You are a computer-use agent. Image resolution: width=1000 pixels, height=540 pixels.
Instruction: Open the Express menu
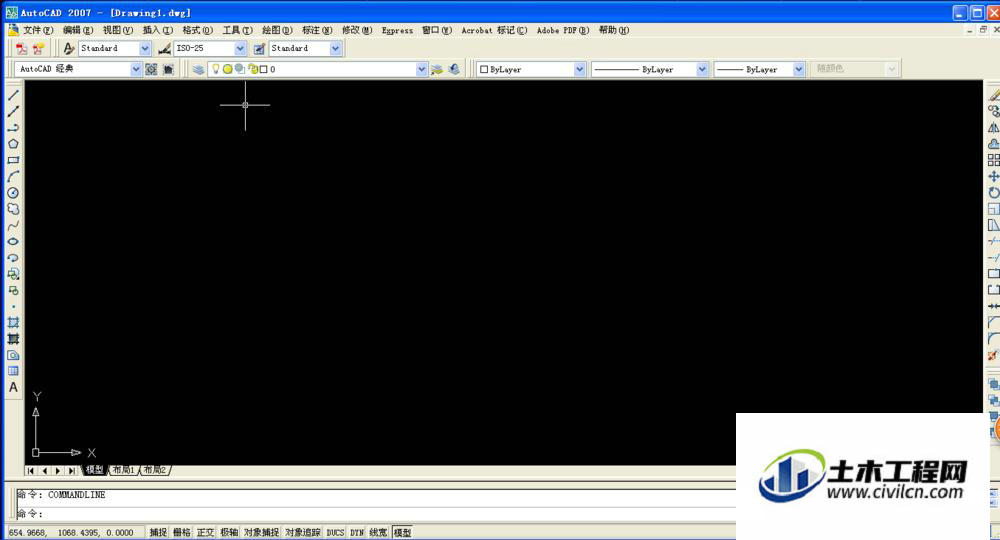[x=397, y=30]
